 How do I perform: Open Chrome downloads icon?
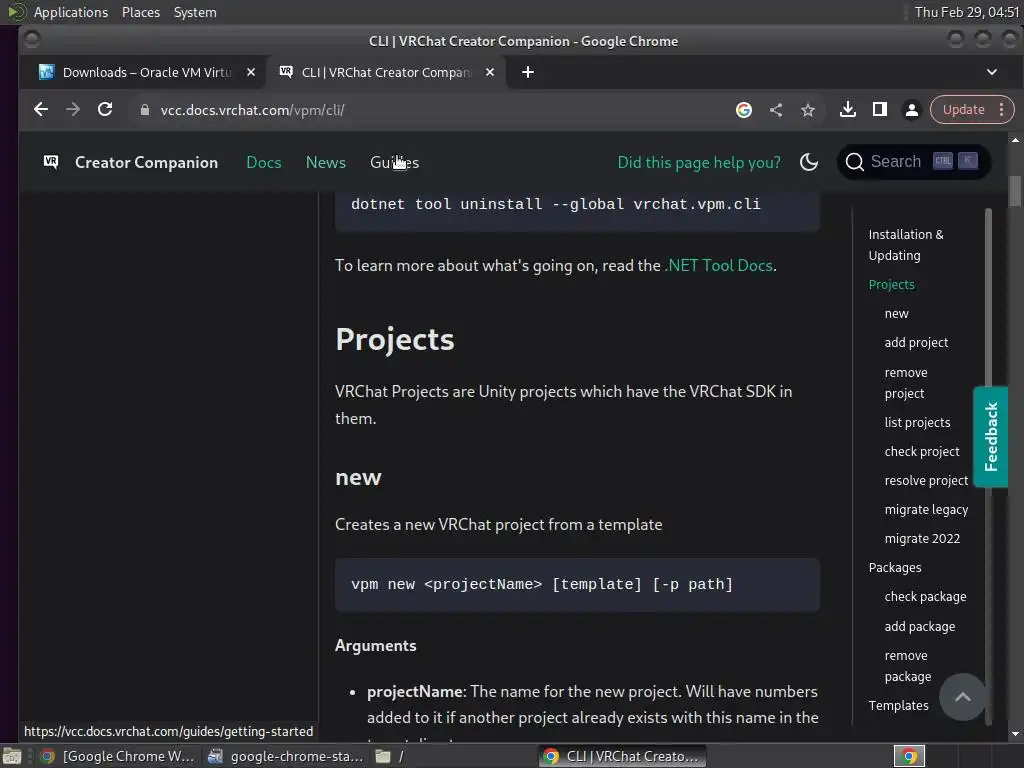point(848,110)
